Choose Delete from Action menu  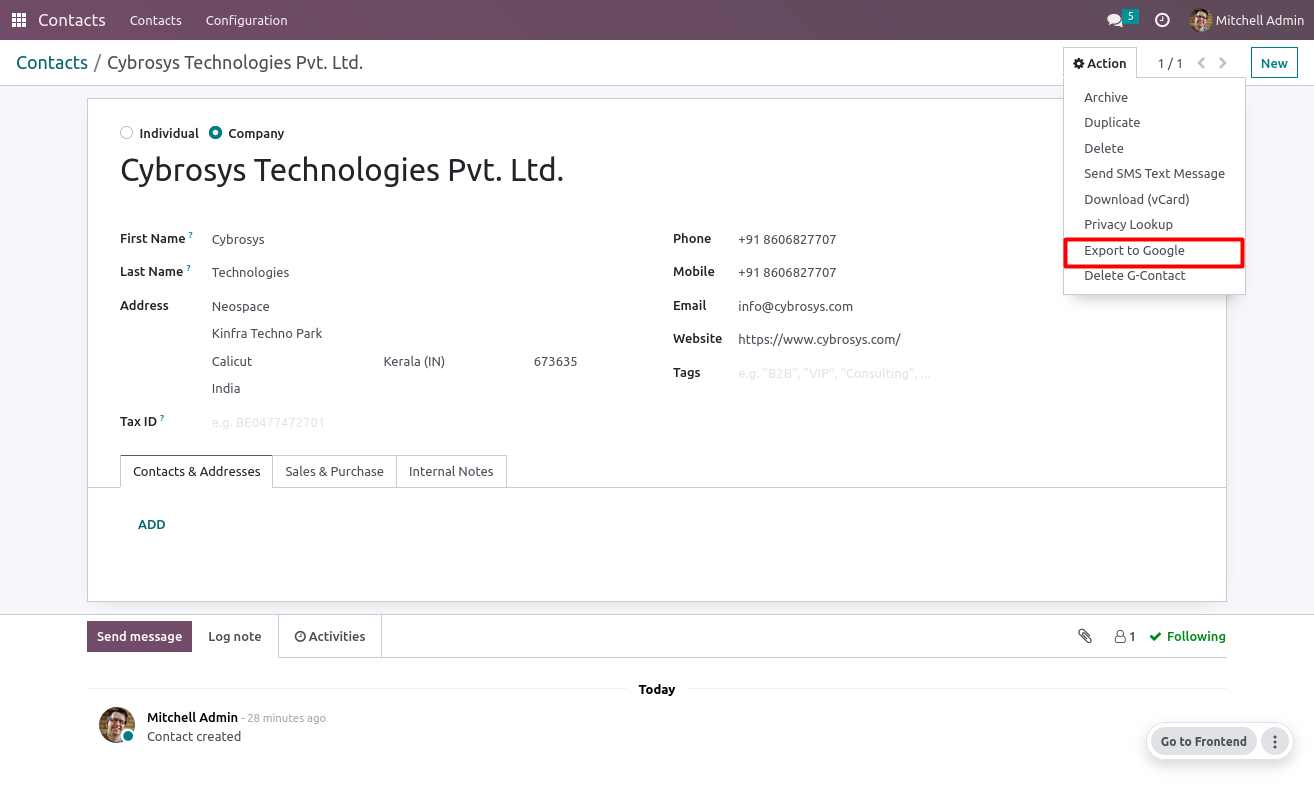click(x=1154, y=148)
